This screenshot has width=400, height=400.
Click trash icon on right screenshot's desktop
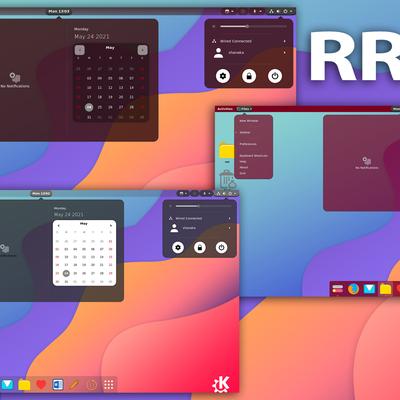pyautogui.click(x=228, y=180)
